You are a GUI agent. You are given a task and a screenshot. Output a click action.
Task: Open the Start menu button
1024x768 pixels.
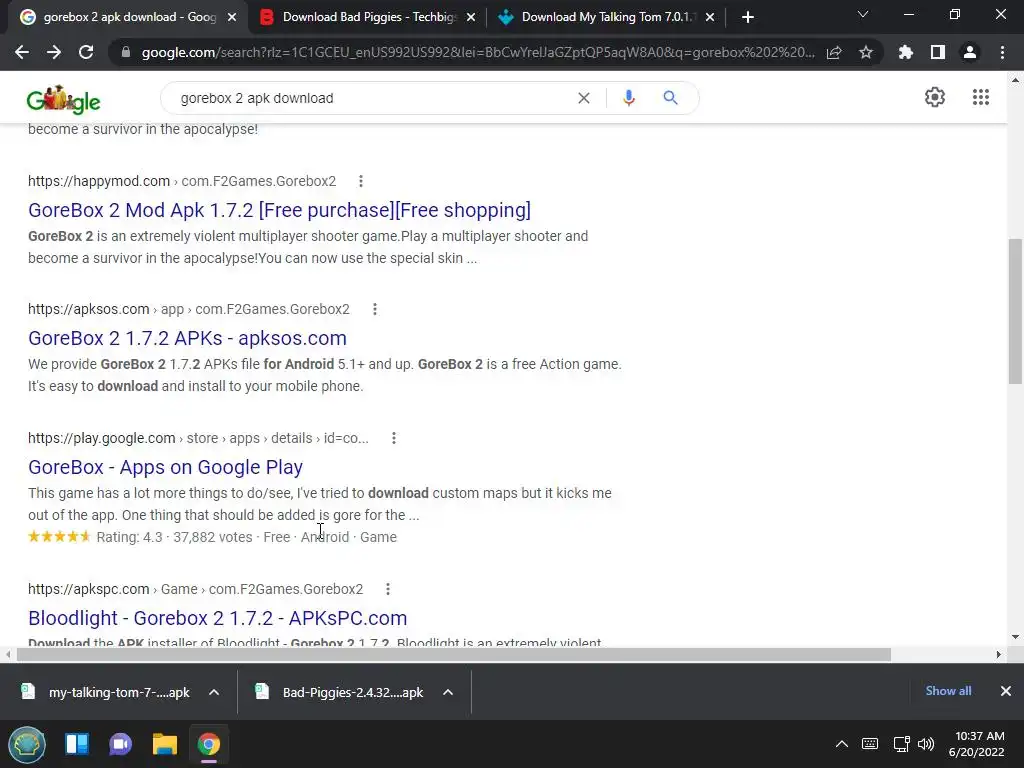pyautogui.click(x=27, y=744)
